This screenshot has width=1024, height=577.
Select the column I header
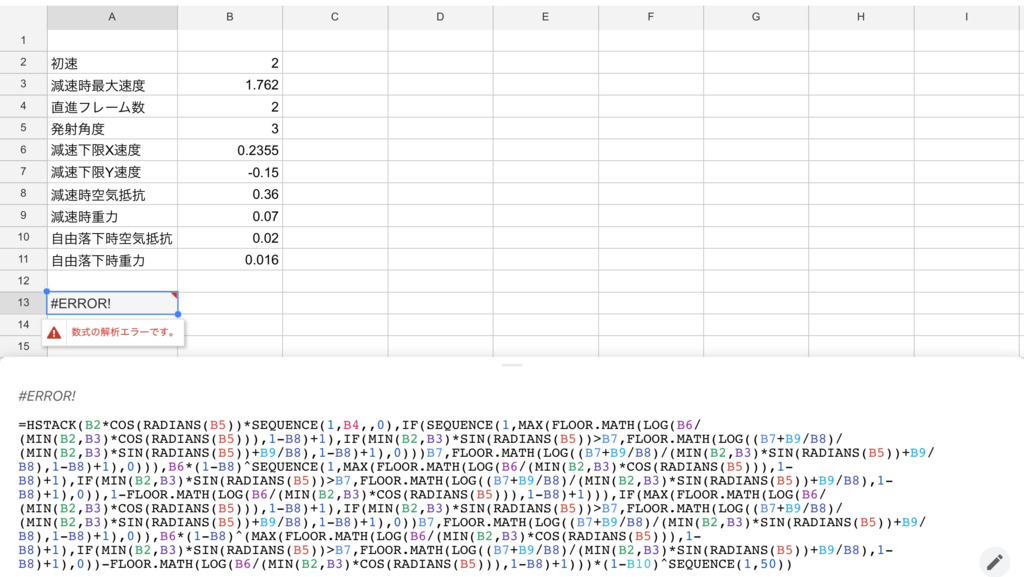[967, 17]
